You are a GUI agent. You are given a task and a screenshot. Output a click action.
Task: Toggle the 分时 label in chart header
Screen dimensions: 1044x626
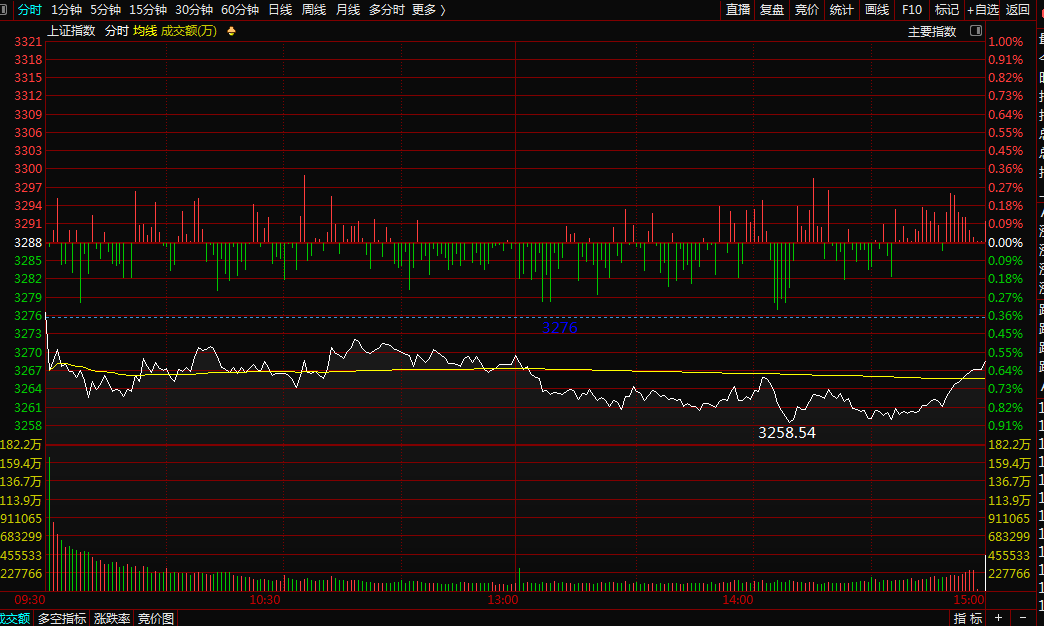point(117,31)
